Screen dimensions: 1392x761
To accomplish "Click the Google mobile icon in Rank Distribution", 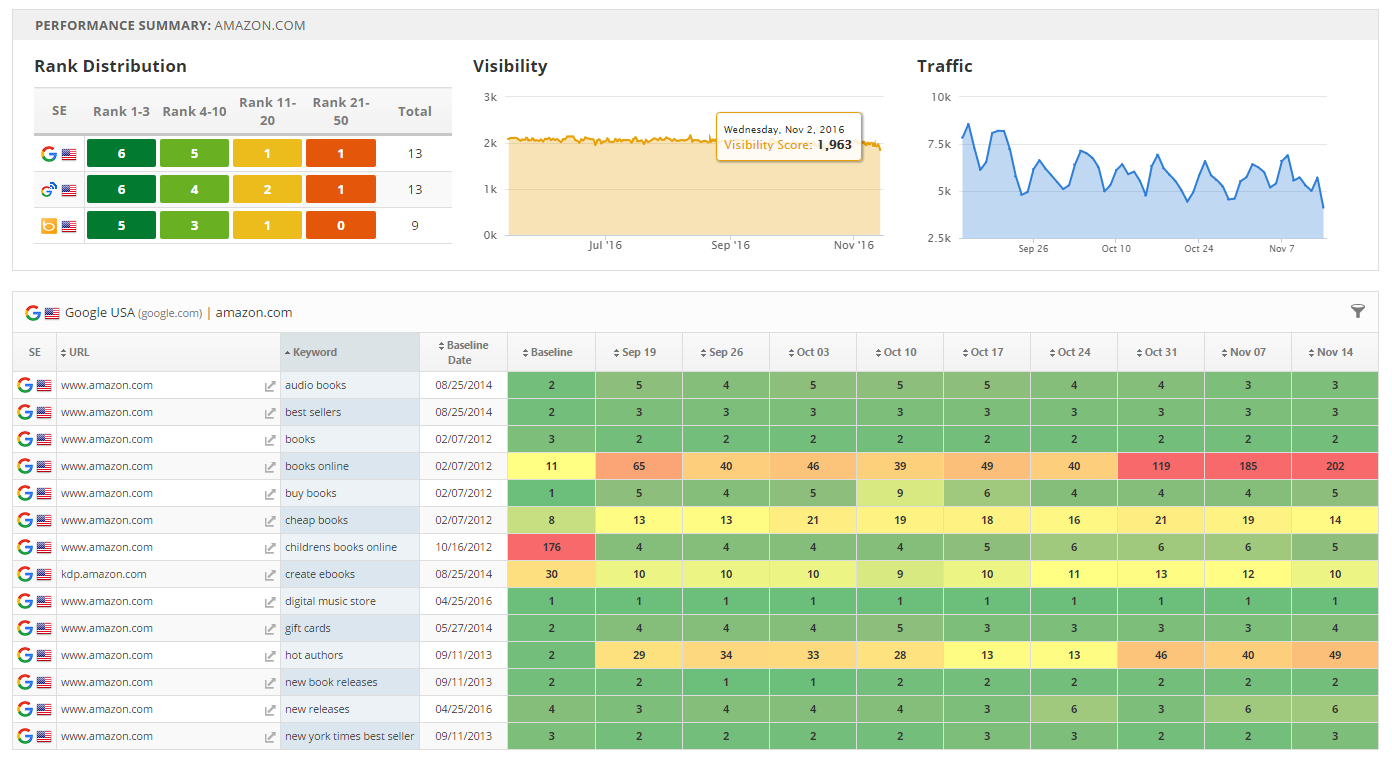I will pyautogui.click(x=48, y=190).
